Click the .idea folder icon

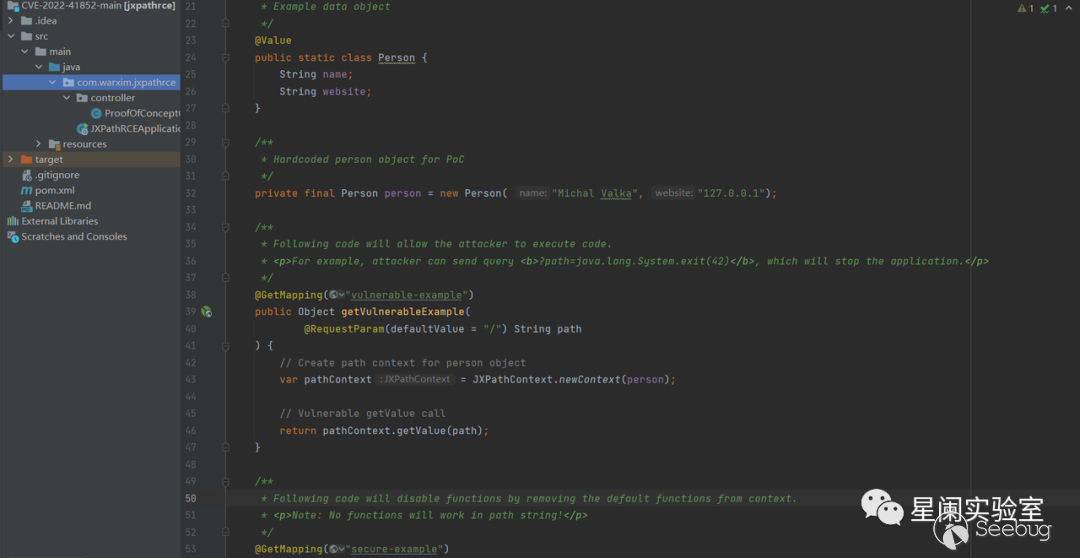(26, 21)
